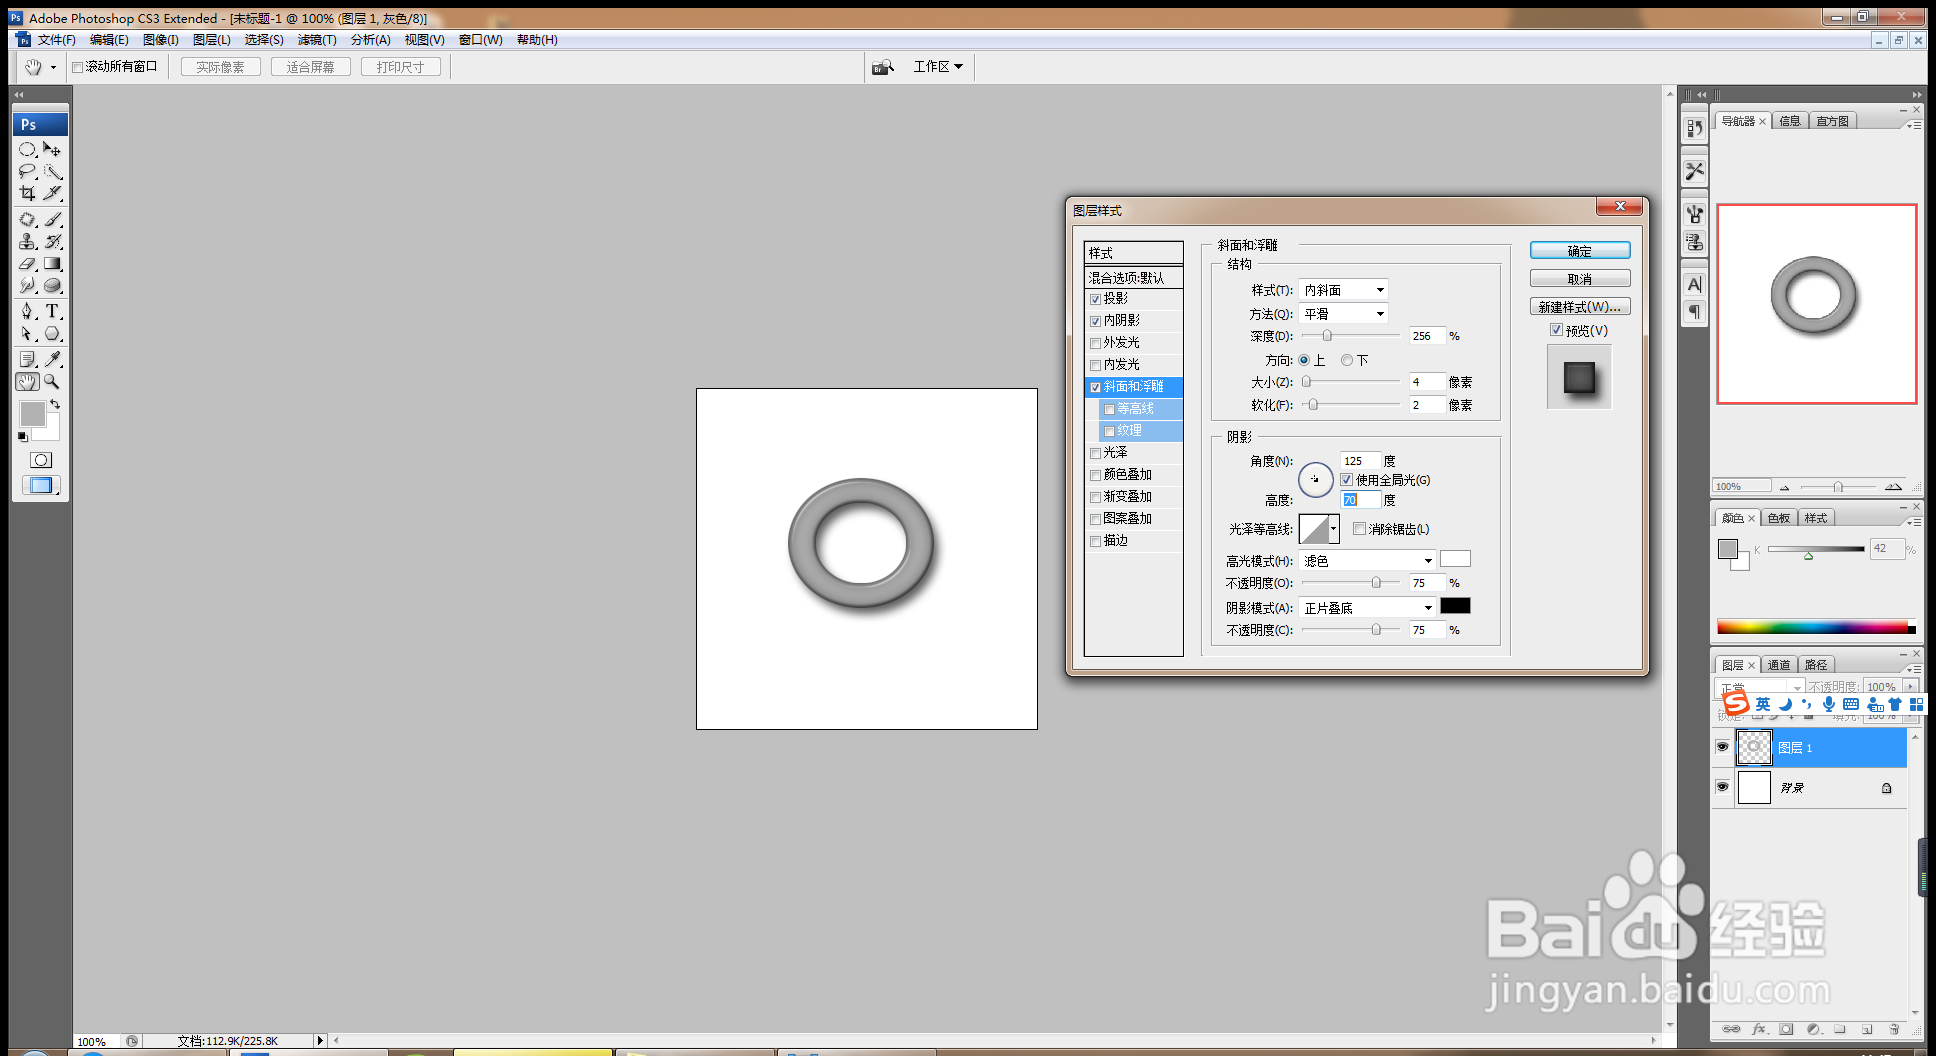Select the Elliptical Marquee tool

(28, 149)
